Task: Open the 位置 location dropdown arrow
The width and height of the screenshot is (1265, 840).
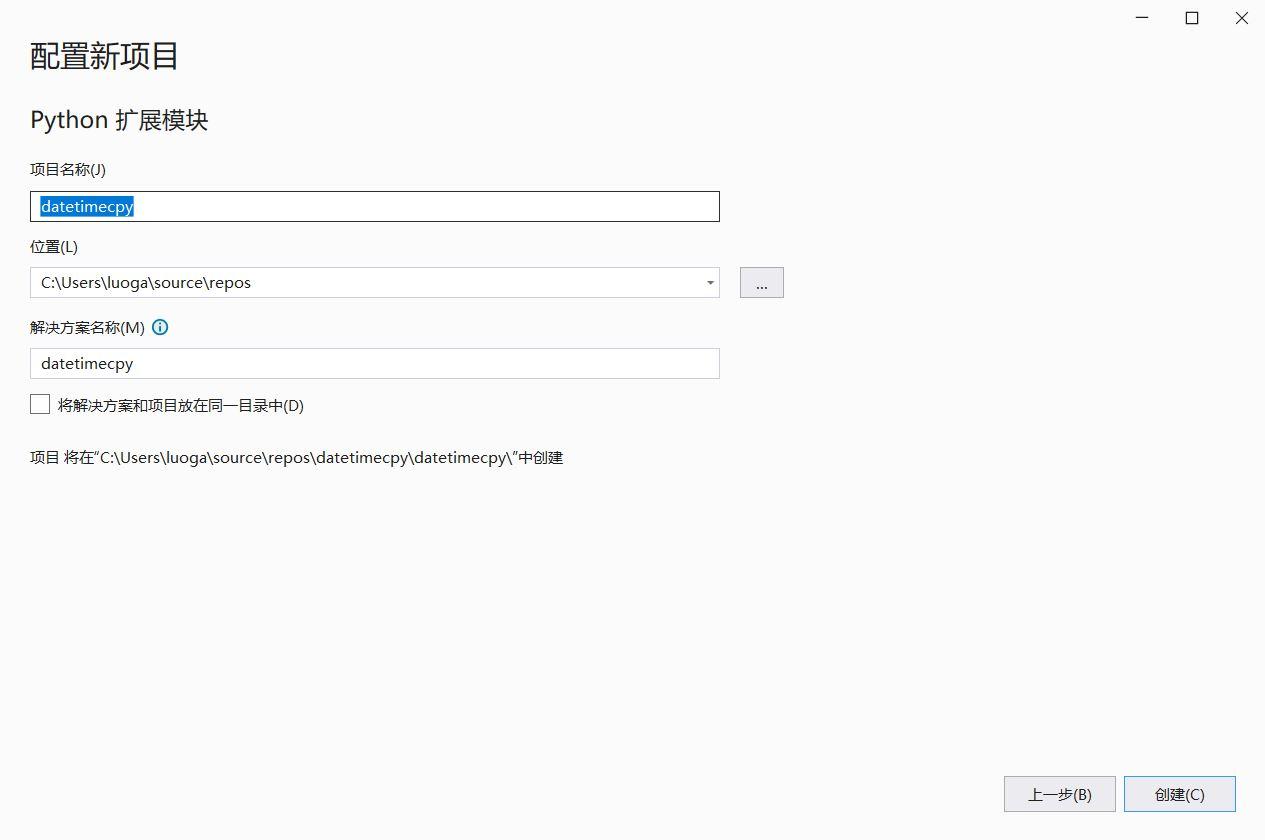Action: click(710, 283)
